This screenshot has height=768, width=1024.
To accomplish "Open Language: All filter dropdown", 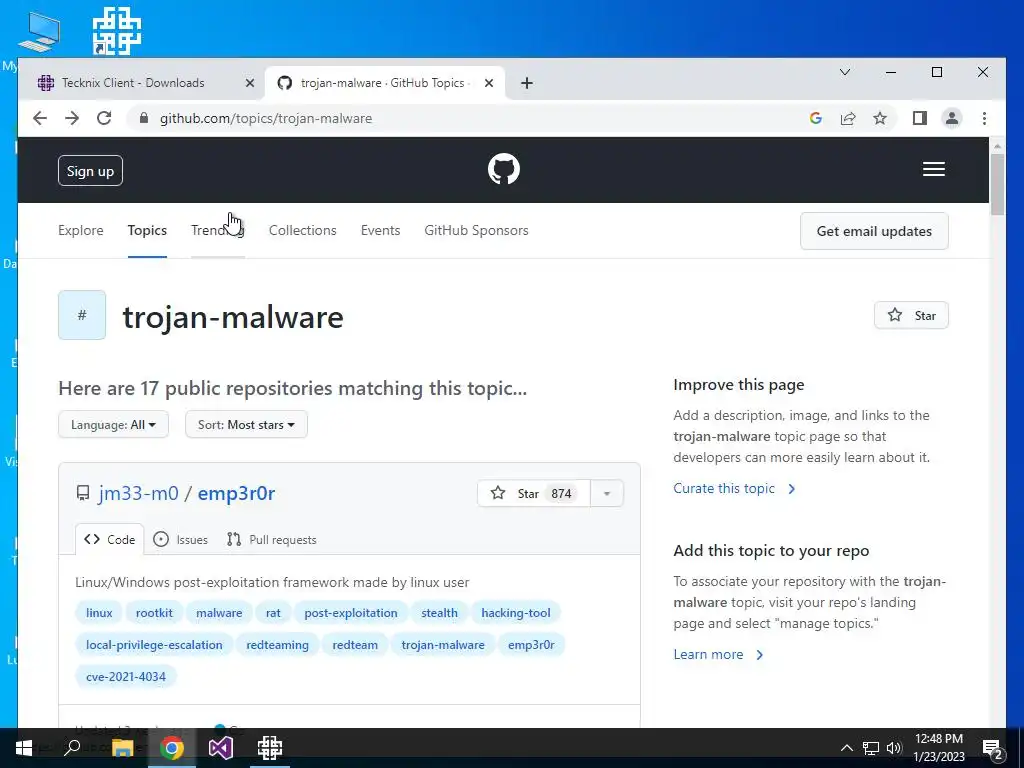I will click(113, 424).
